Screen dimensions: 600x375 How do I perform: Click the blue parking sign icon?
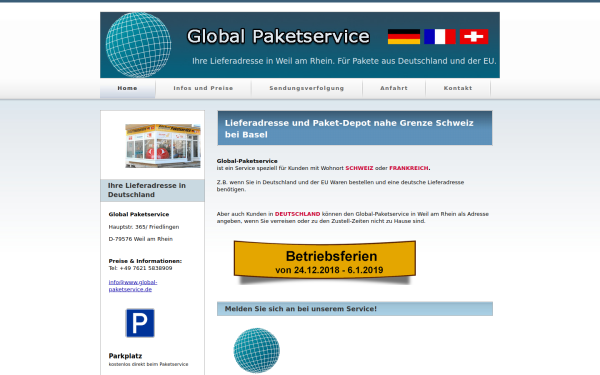[140, 323]
